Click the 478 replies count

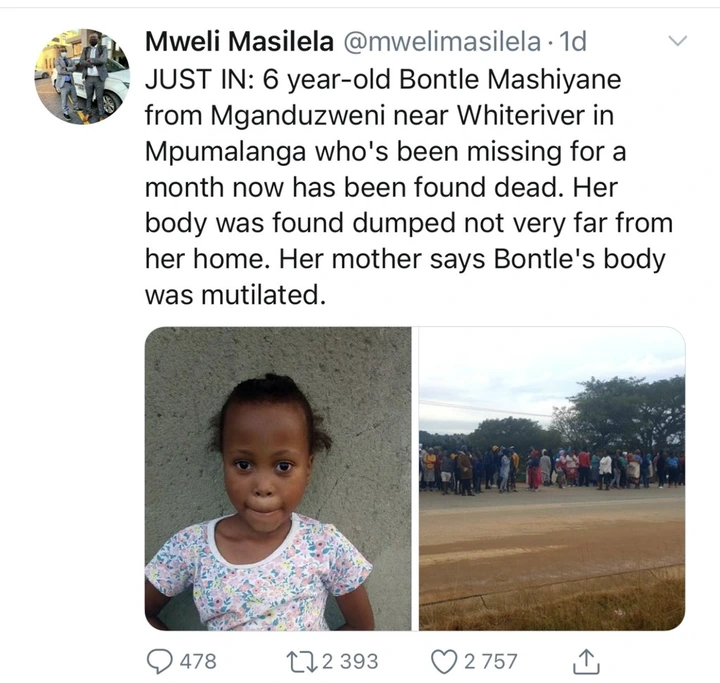(x=198, y=661)
